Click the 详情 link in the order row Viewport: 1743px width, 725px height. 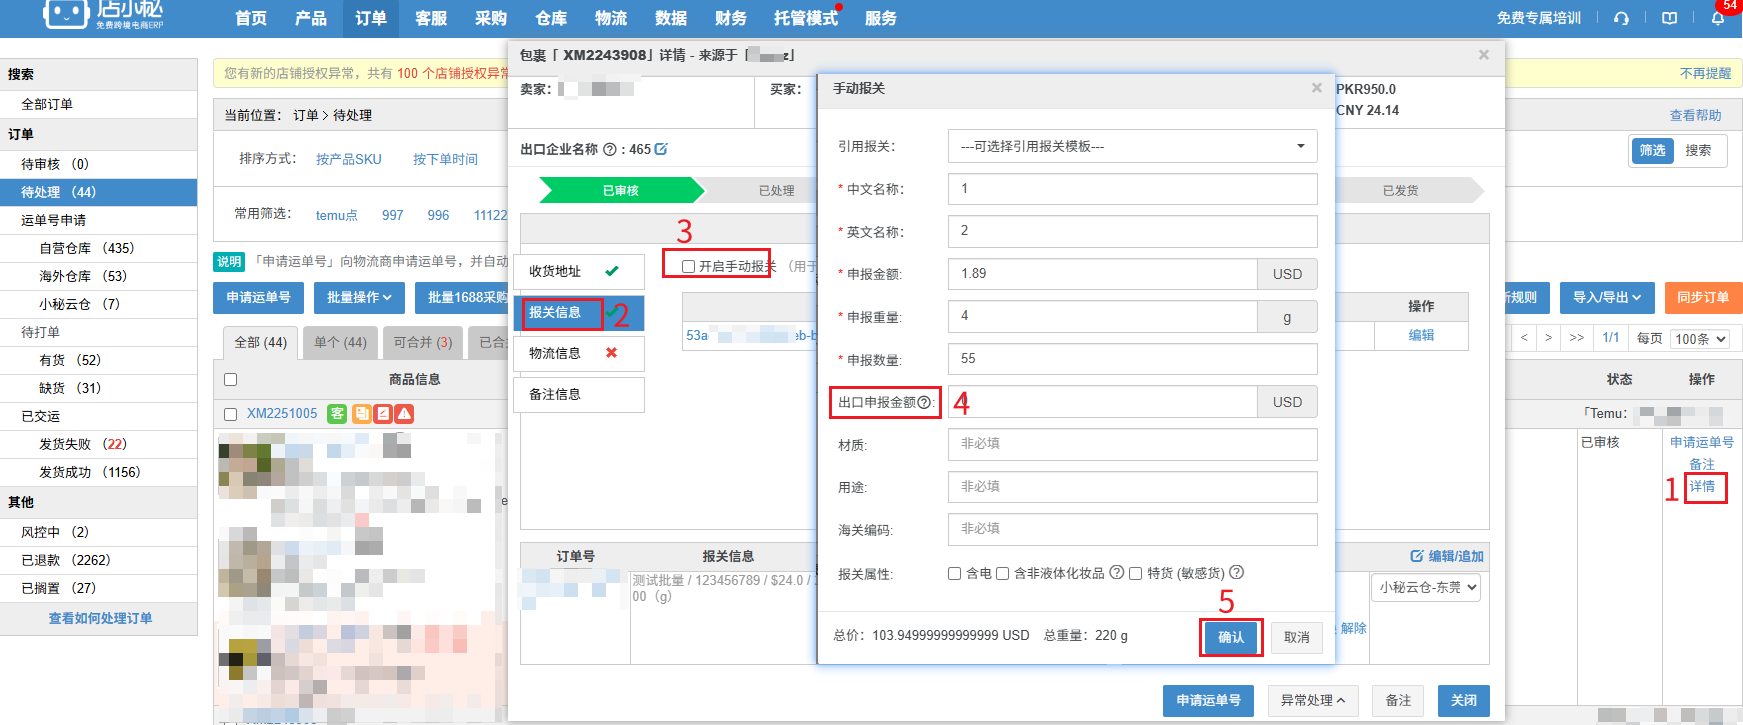1702,486
